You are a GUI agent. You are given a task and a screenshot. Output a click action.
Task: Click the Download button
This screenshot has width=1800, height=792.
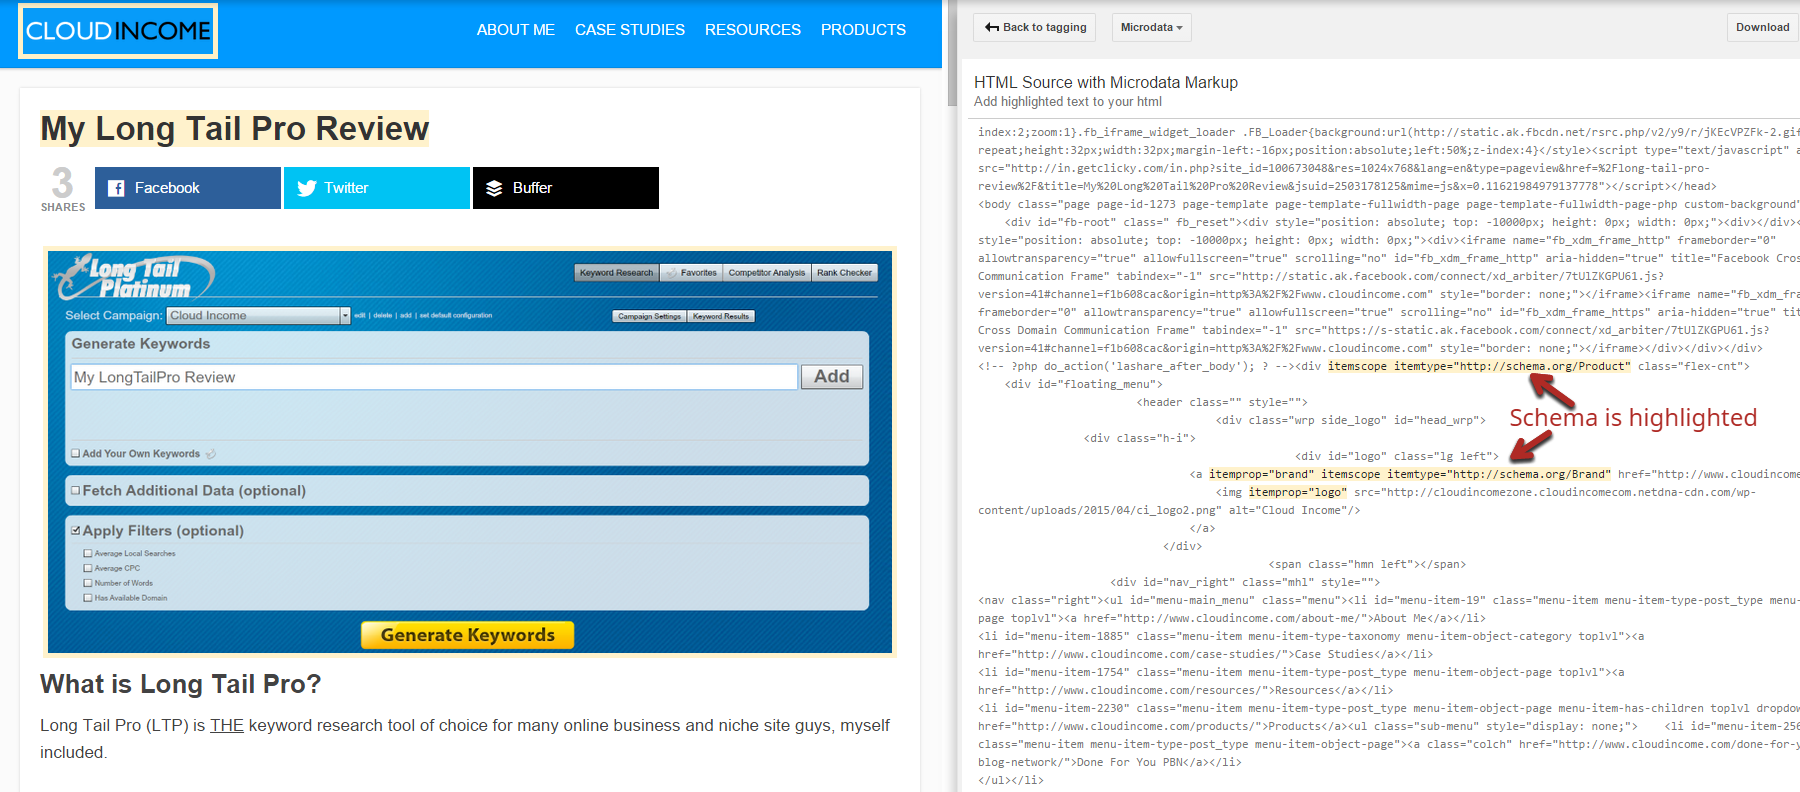pyautogui.click(x=1762, y=27)
